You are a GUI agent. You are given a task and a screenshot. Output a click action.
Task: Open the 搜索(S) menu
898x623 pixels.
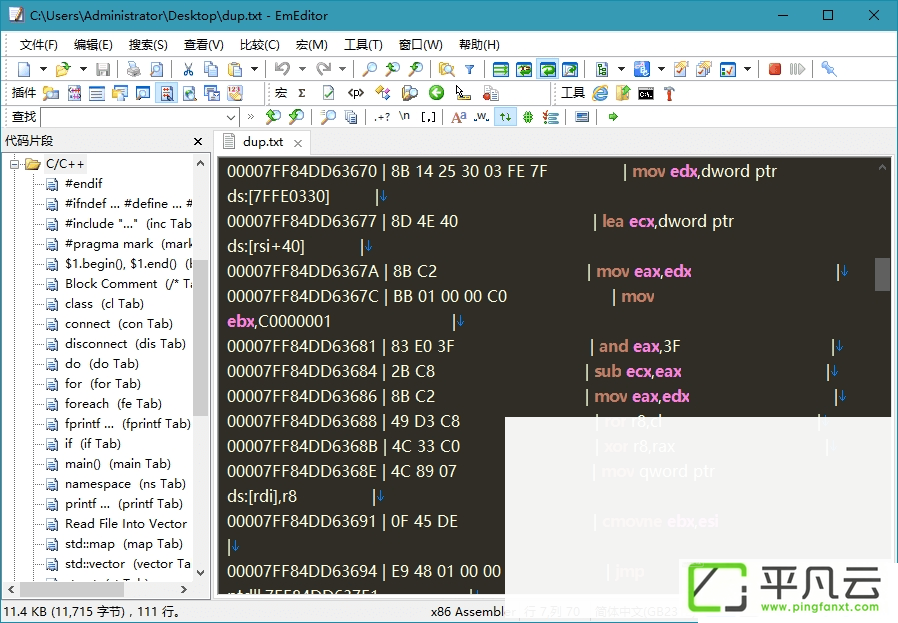[x=148, y=45]
